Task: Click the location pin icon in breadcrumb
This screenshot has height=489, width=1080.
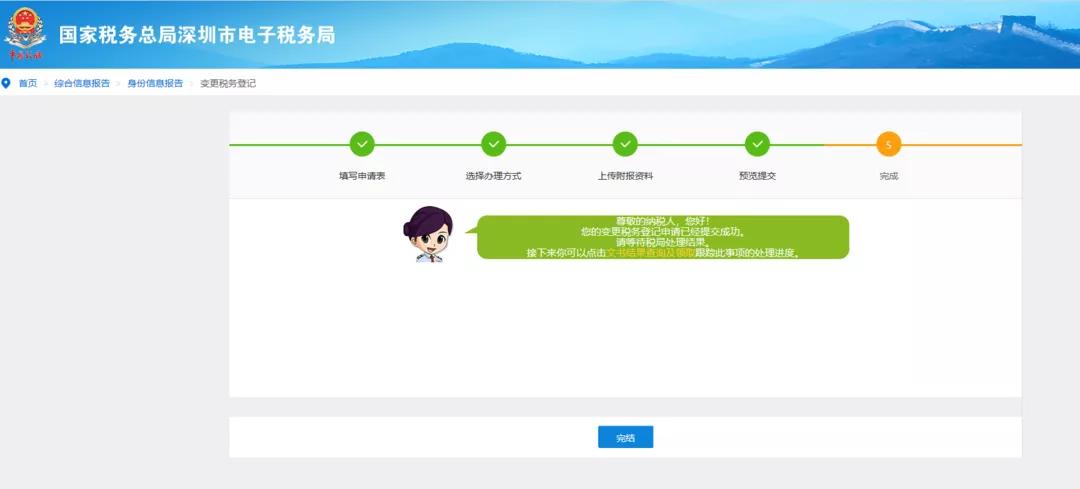Action: (6, 83)
